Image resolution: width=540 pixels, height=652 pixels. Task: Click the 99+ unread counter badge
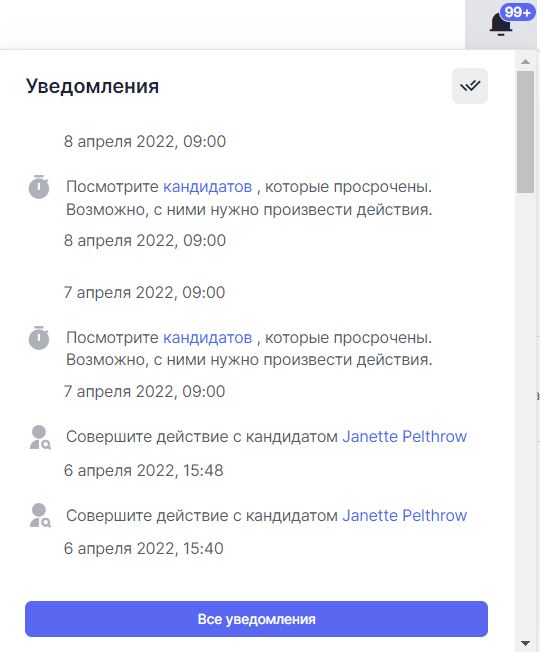pos(518,12)
